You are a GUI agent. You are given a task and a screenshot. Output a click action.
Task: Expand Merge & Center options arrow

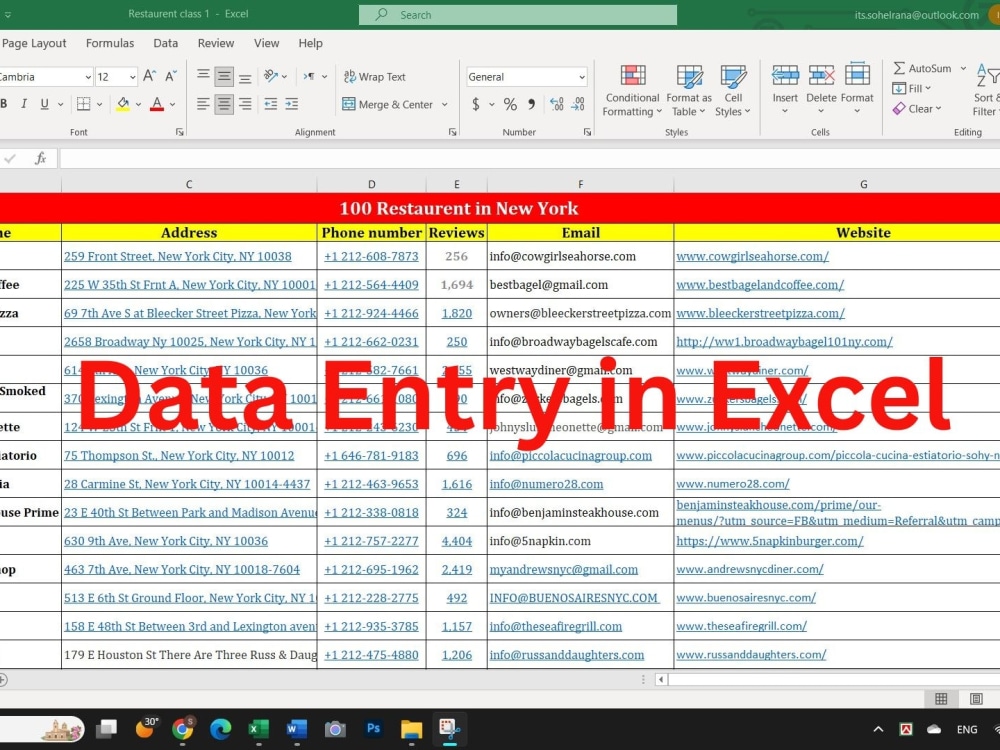tap(445, 104)
